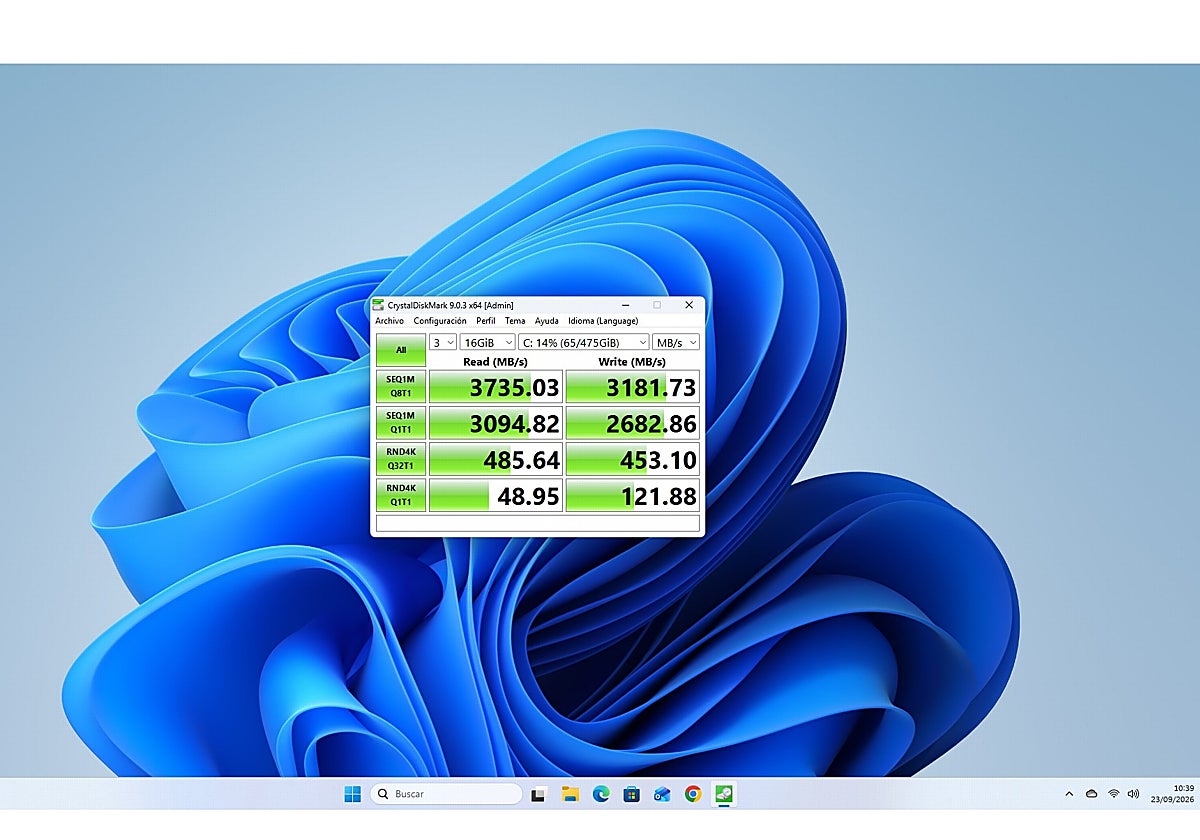The width and height of the screenshot is (1200, 840).
Task: Launch Google Chrome from the taskbar
Action: 693,794
